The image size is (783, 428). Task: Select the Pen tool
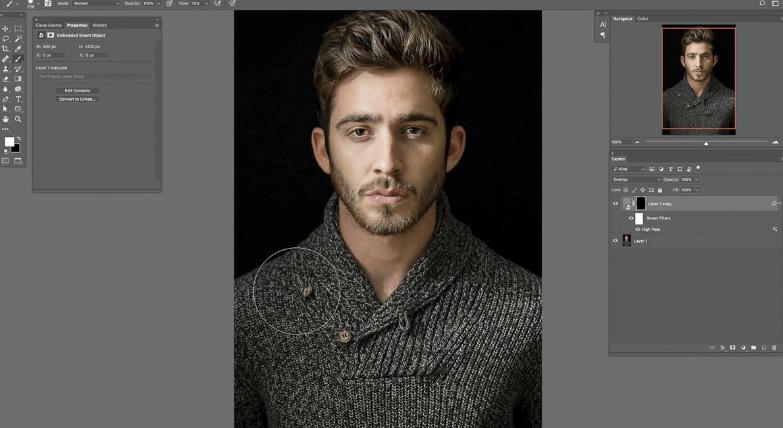coord(5,99)
